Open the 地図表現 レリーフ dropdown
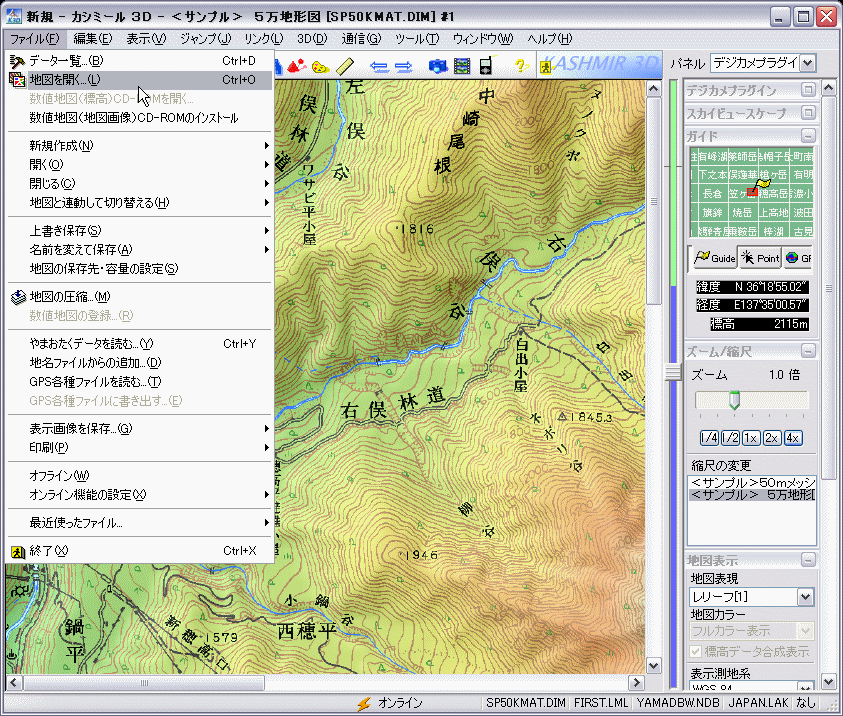Image resolution: width=843 pixels, height=716 pixels. pyautogui.click(x=805, y=597)
